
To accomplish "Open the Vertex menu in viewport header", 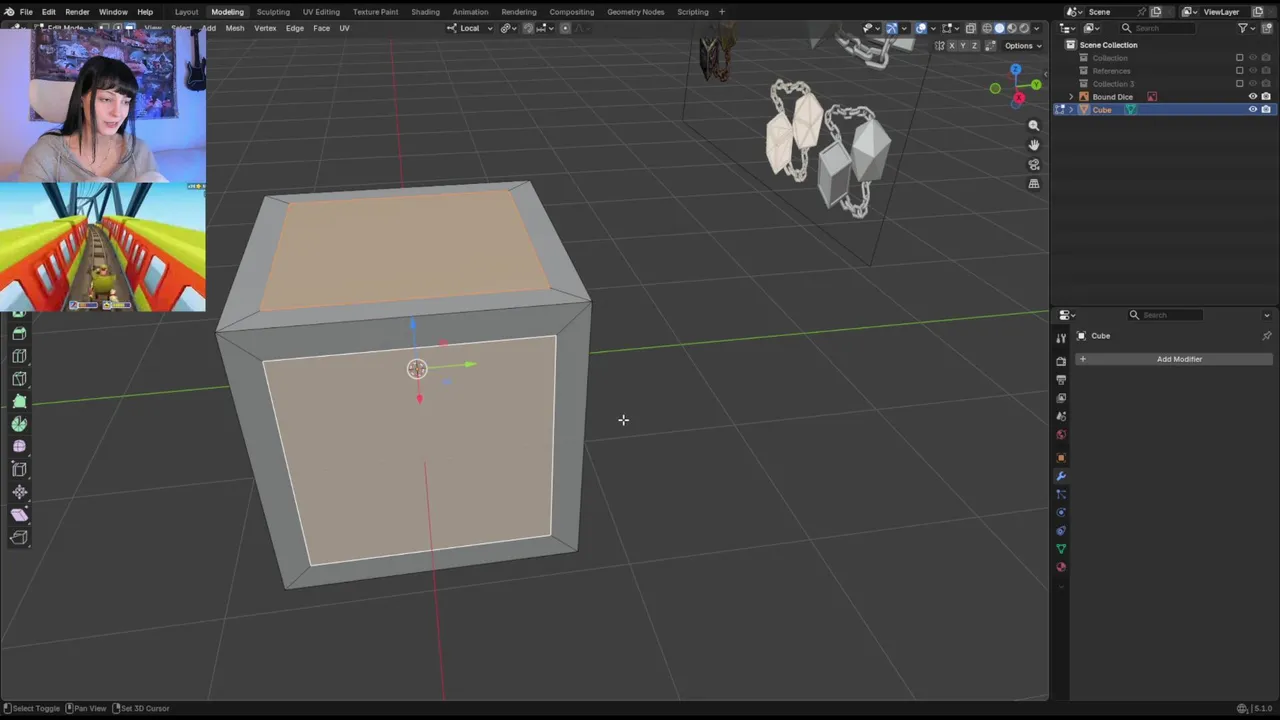I will coord(265,28).
